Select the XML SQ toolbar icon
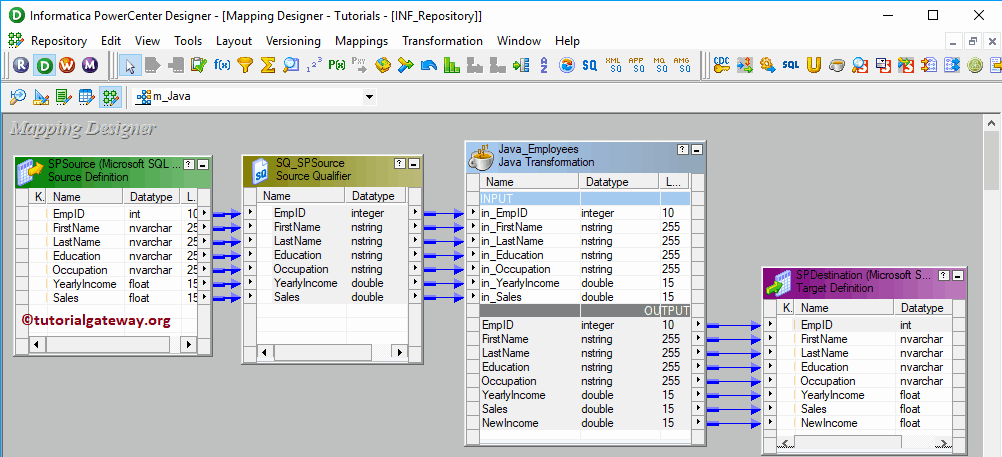The width and height of the screenshot is (1002, 457). 613,65
